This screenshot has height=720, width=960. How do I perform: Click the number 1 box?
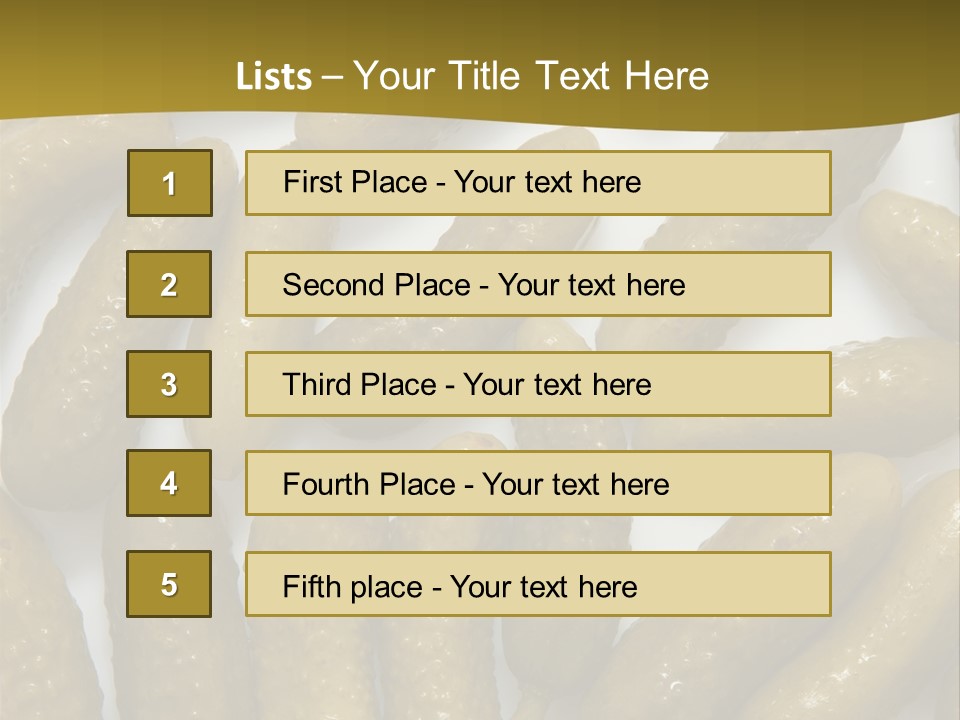tap(170, 183)
